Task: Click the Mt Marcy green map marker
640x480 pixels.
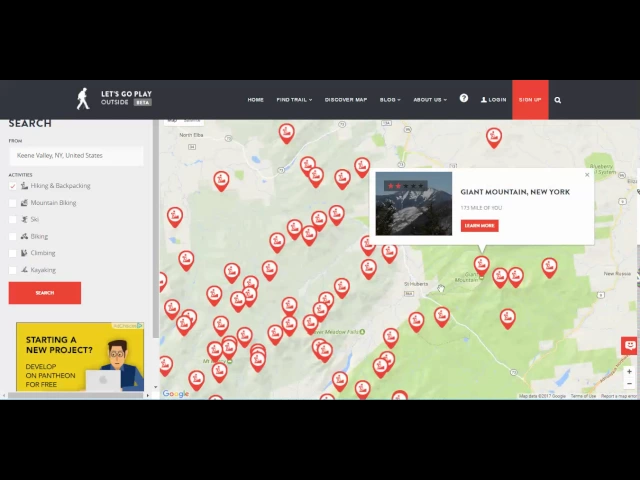Action: coord(230,361)
